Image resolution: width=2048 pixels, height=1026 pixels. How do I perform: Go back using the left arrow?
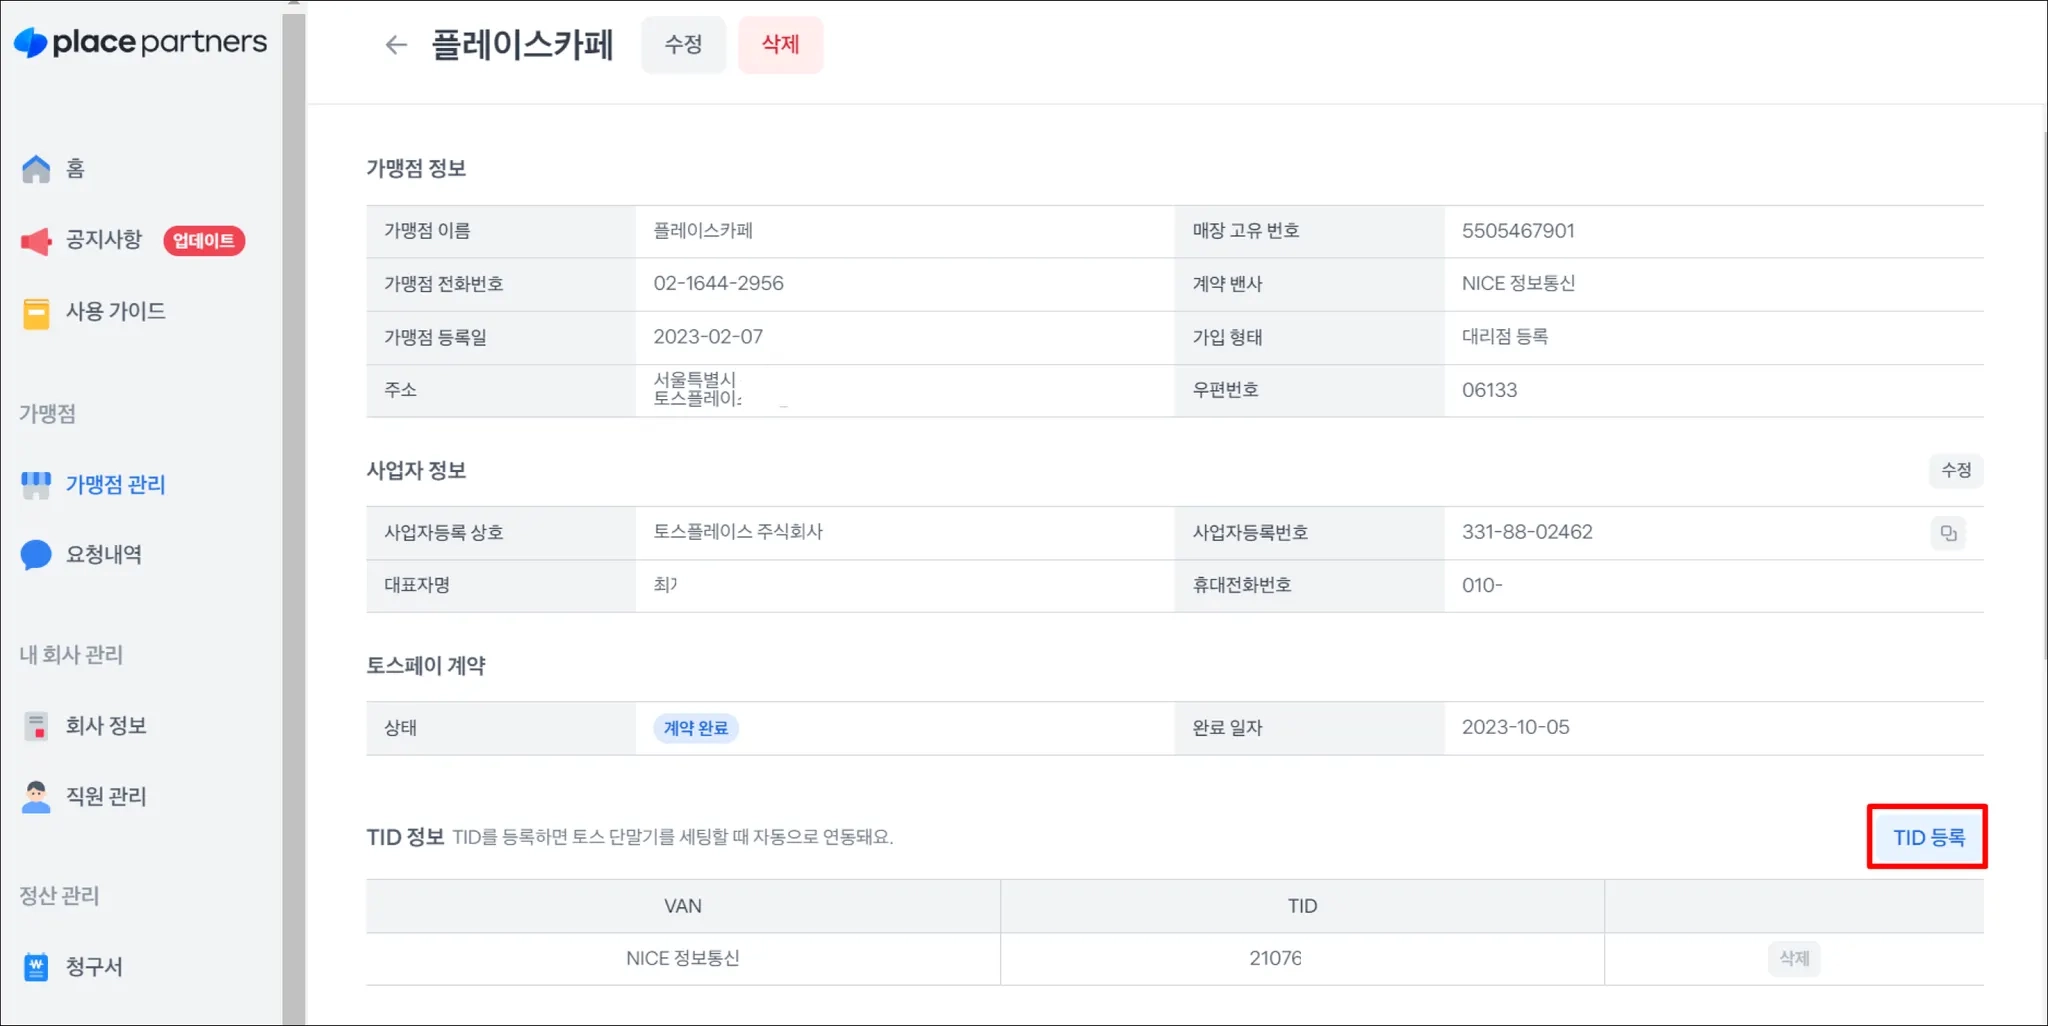click(x=396, y=45)
